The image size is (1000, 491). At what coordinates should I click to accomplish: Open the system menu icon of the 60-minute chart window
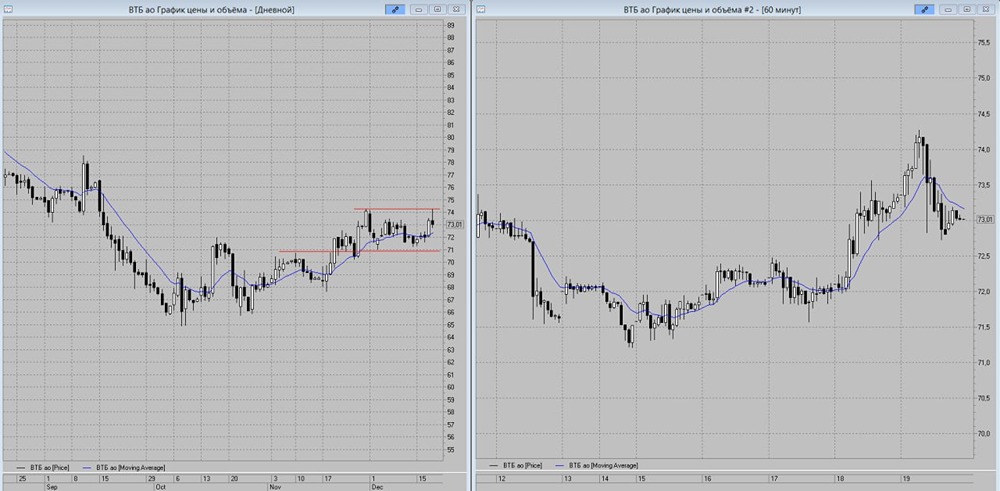pyautogui.click(x=481, y=9)
